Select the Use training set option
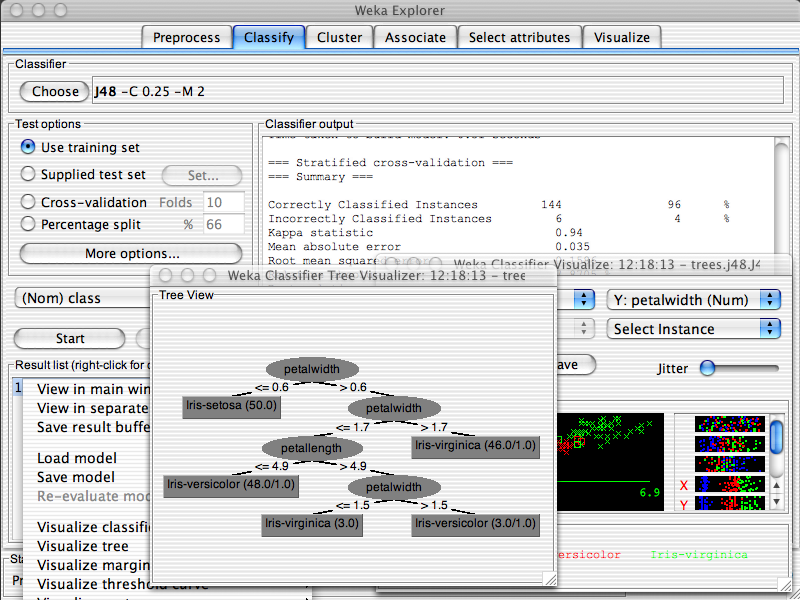Screen dimensions: 800x600 pyautogui.click(x=28, y=147)
